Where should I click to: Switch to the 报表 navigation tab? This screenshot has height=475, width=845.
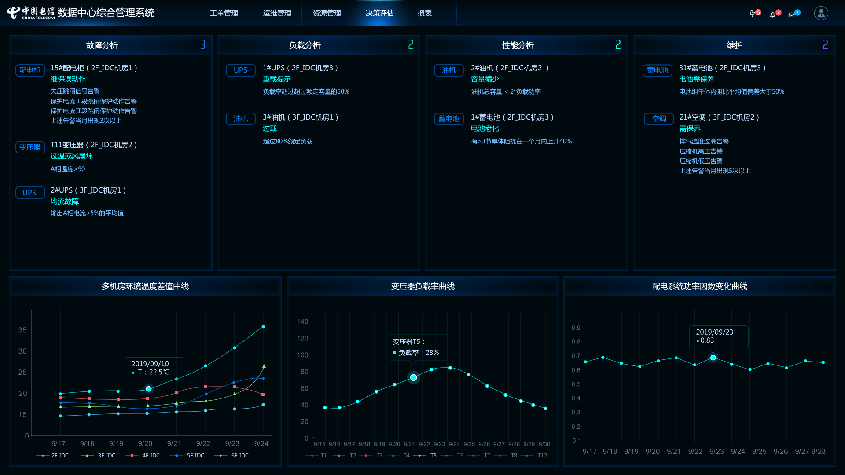tap(425, 14)
